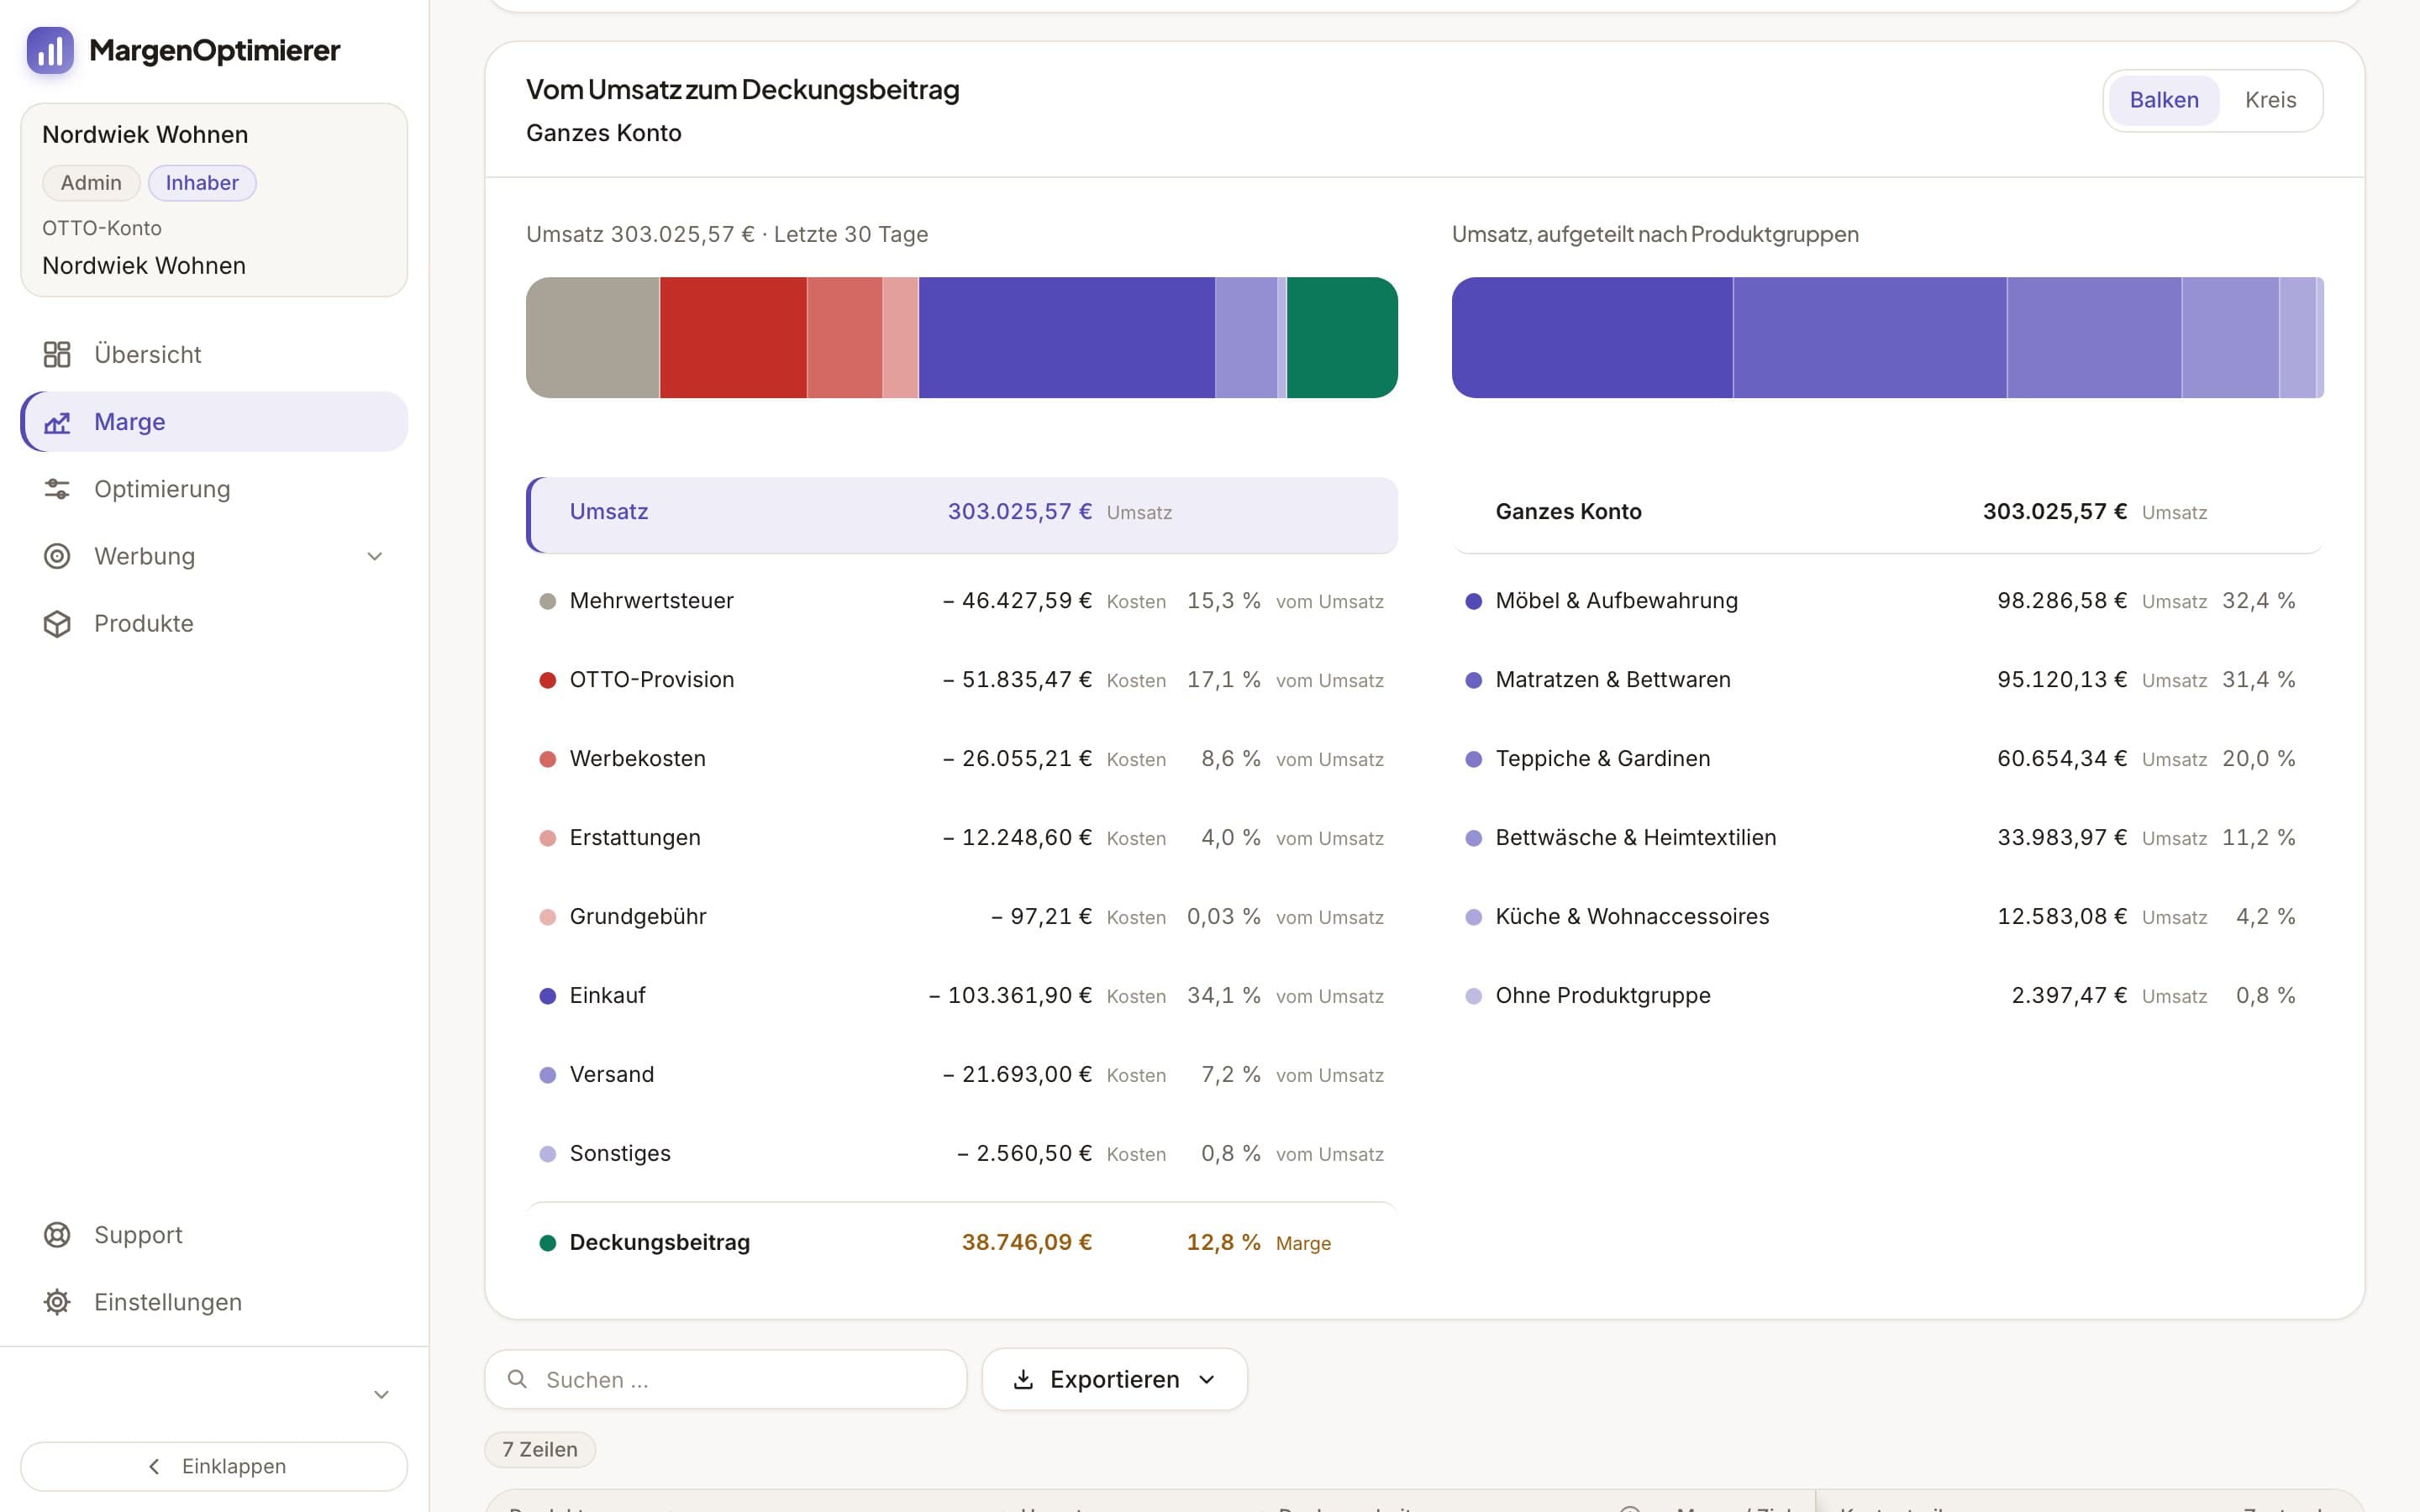Open the Exportieren dropdown arrow
This screenshot has width=2420, height=1512.
(x=1207, y=1379)
